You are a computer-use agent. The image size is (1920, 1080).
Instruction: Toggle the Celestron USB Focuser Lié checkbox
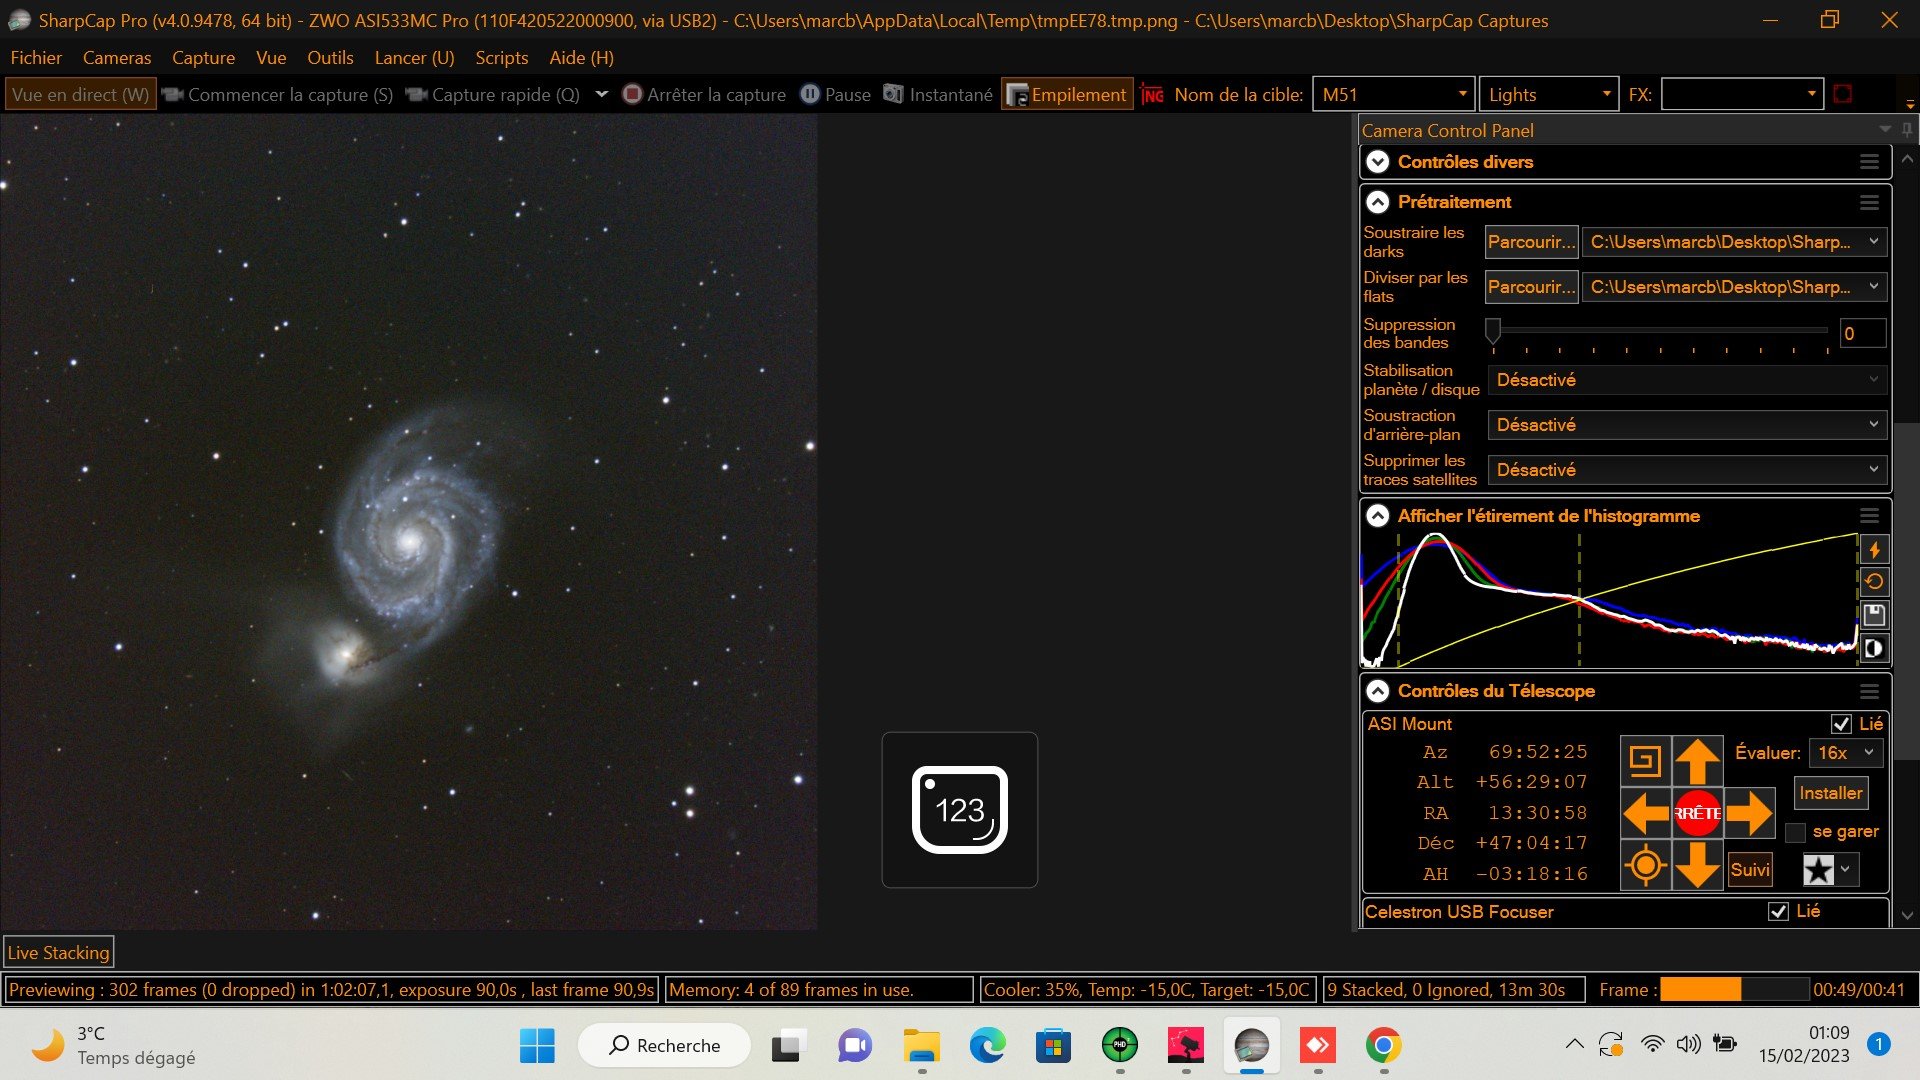(x=1778, y=912)
